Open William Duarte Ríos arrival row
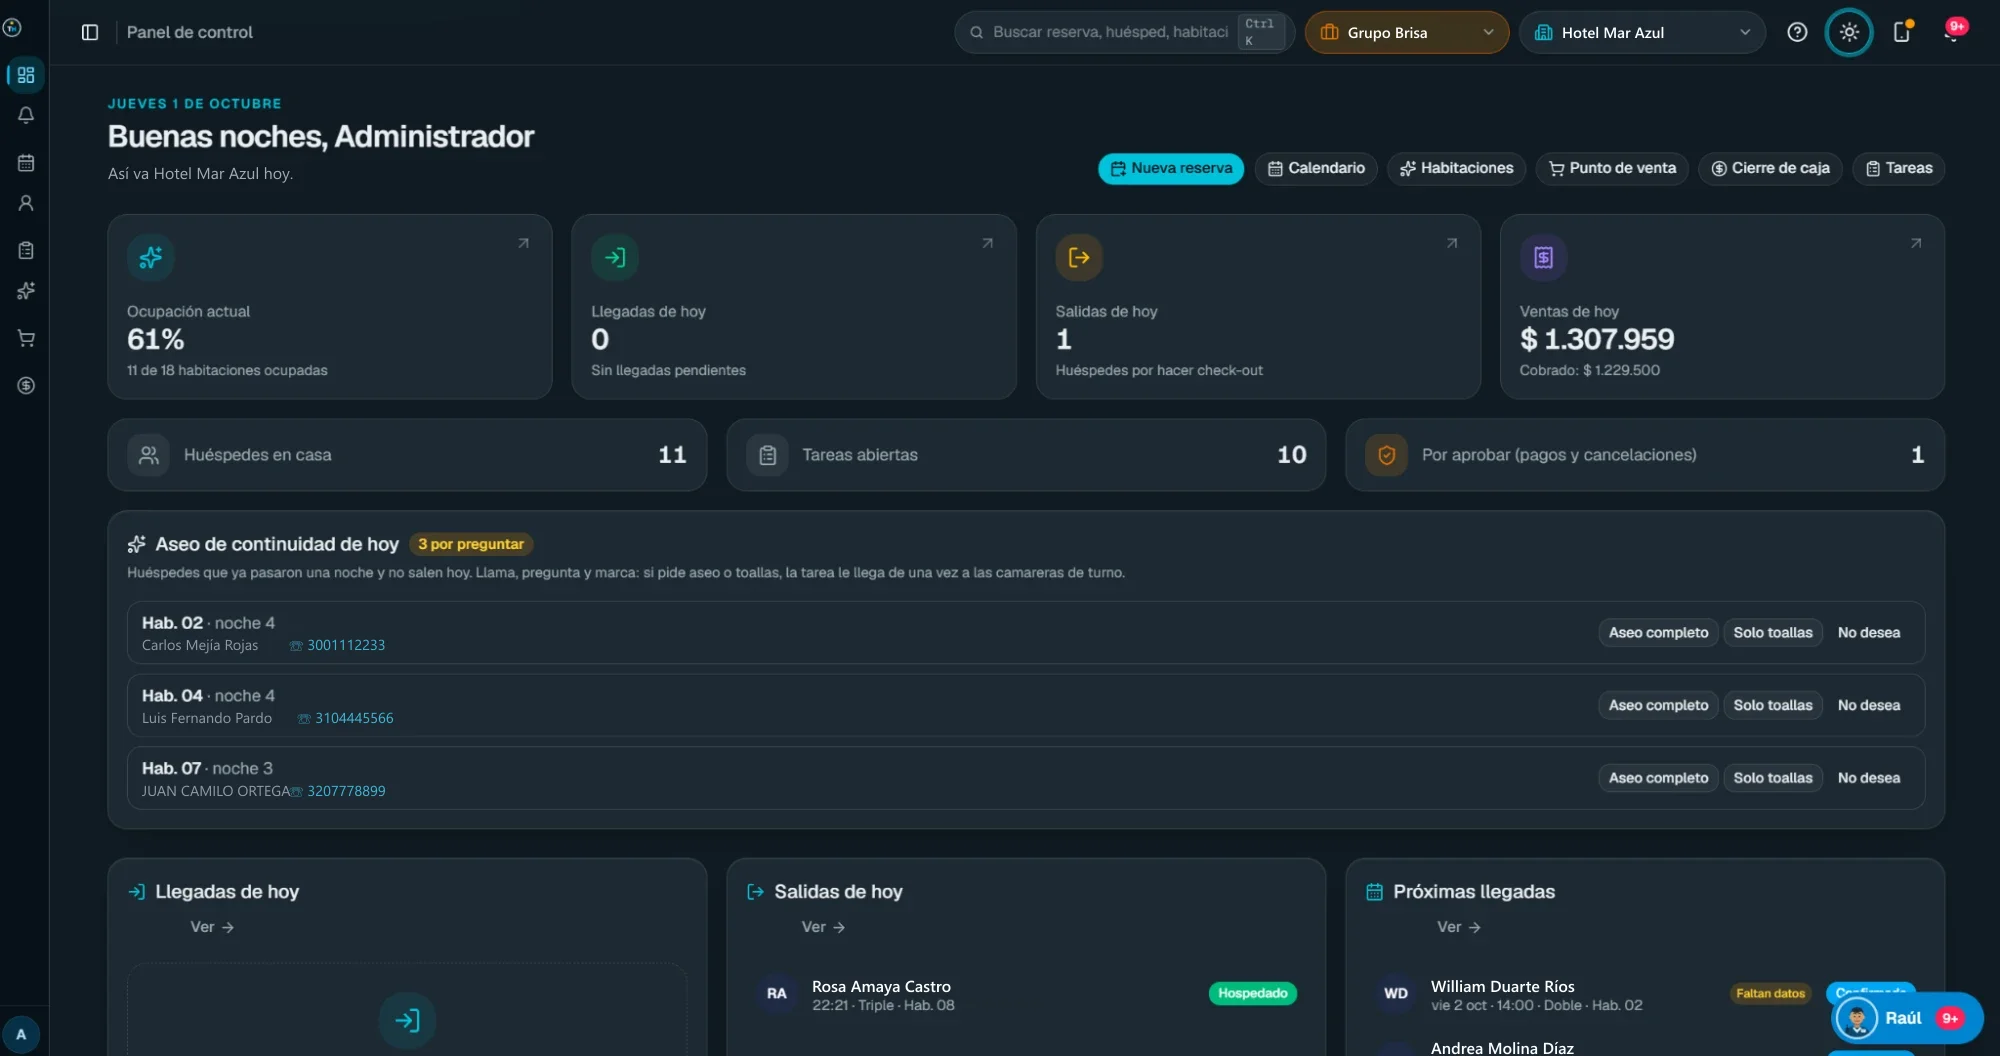 coord(1645,994)
